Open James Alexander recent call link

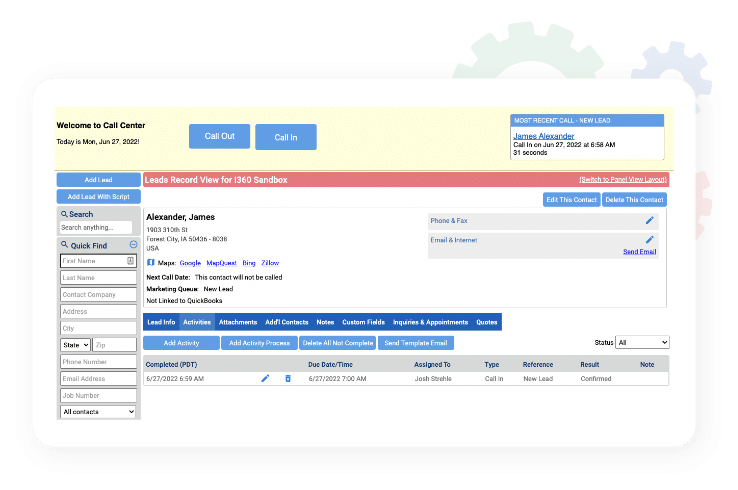(544, 136)
